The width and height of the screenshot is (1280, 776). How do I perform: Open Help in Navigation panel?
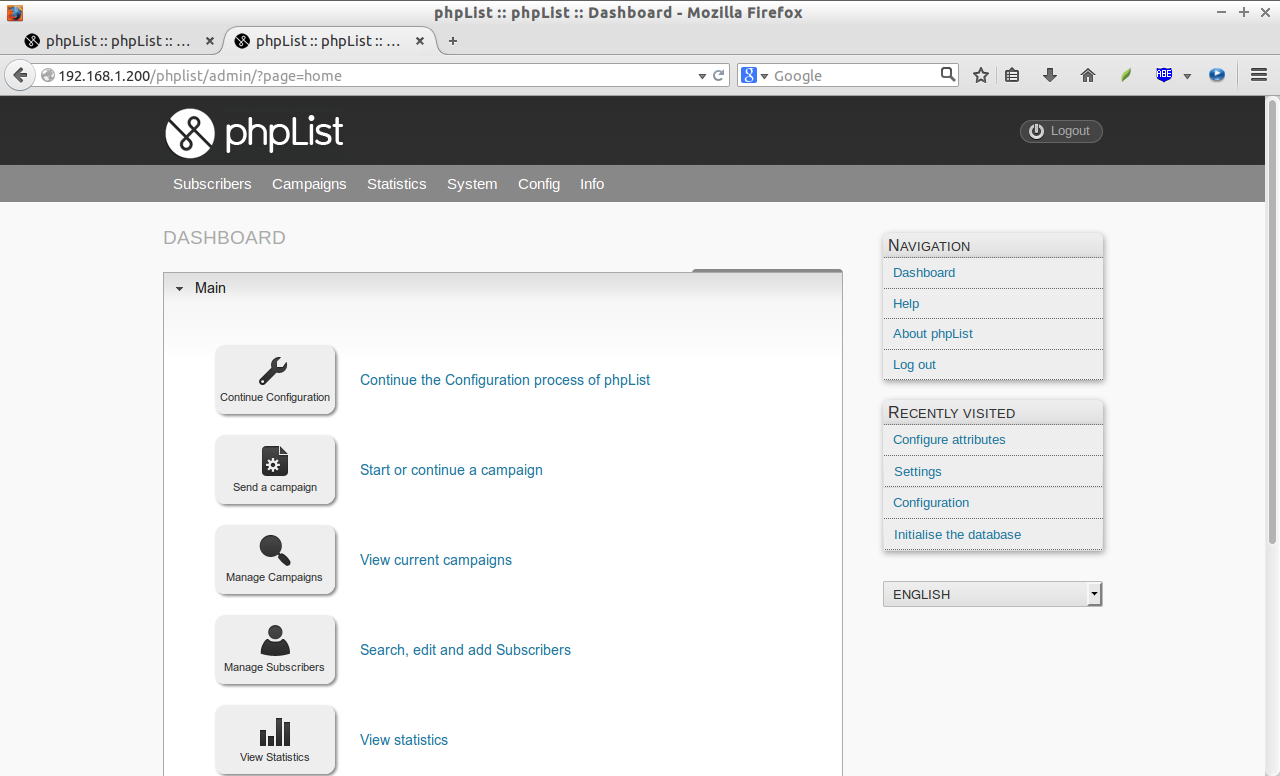(x=906, y=303)
